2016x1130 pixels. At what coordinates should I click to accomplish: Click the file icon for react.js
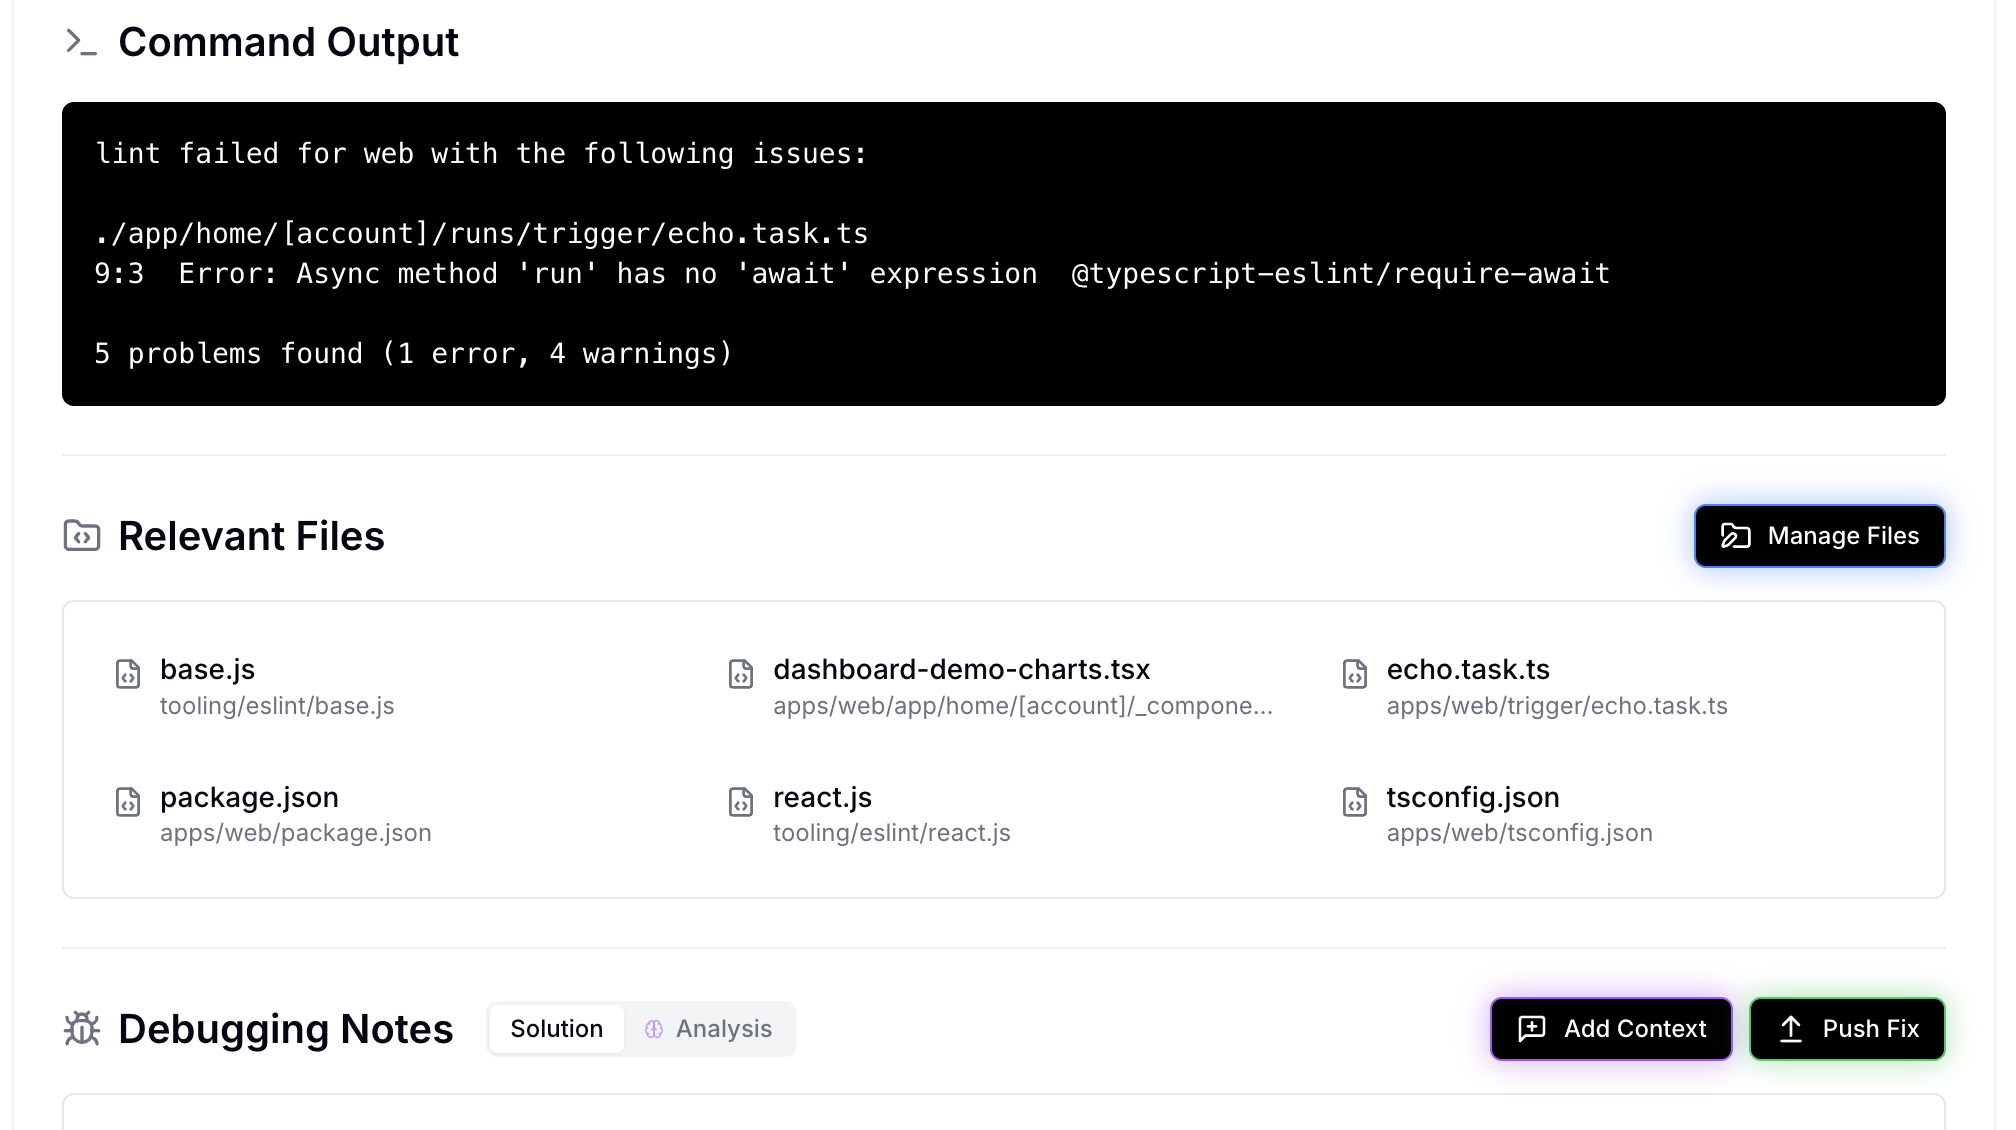coord(741,802)
